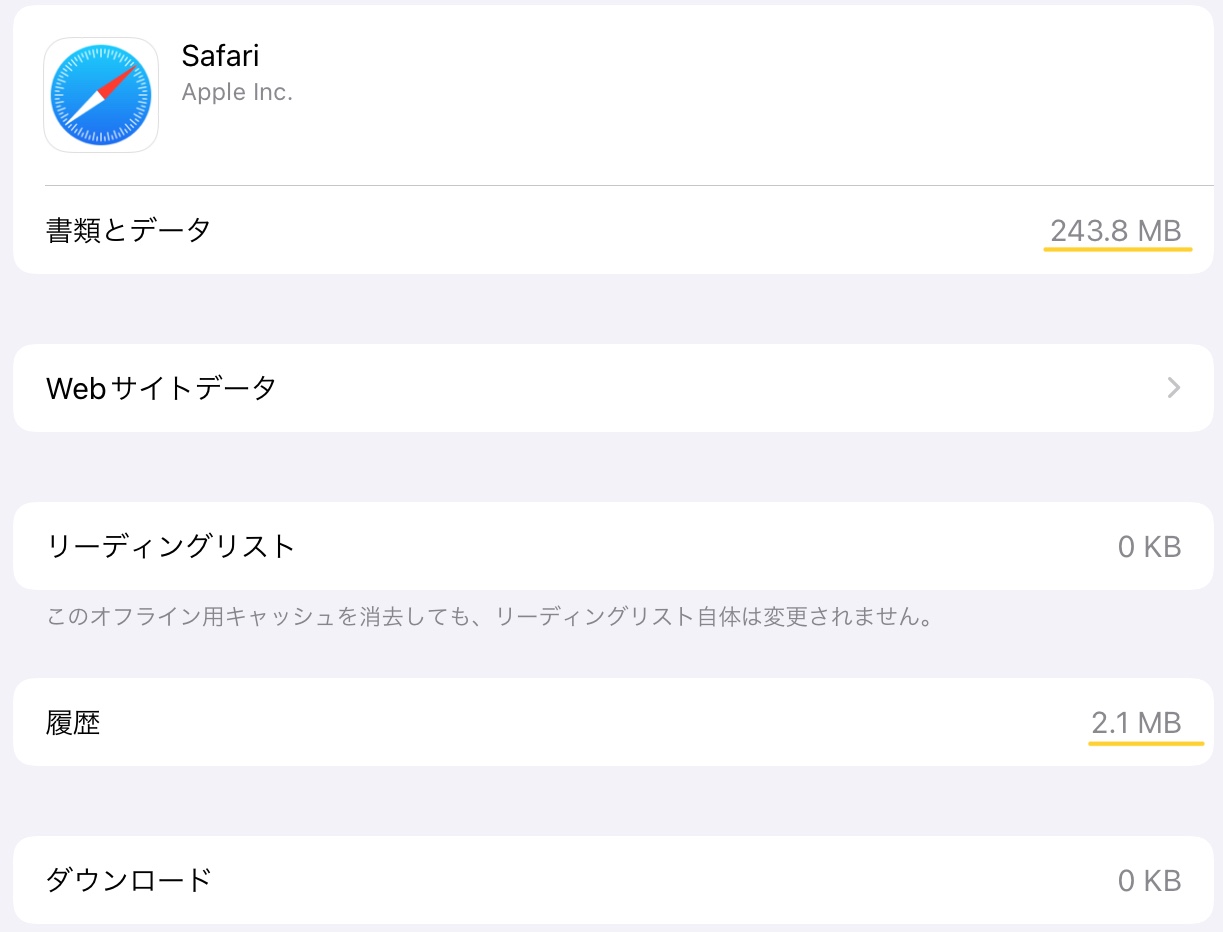
Task: Select the リーディングリスト label
Action: click(171, 546)
